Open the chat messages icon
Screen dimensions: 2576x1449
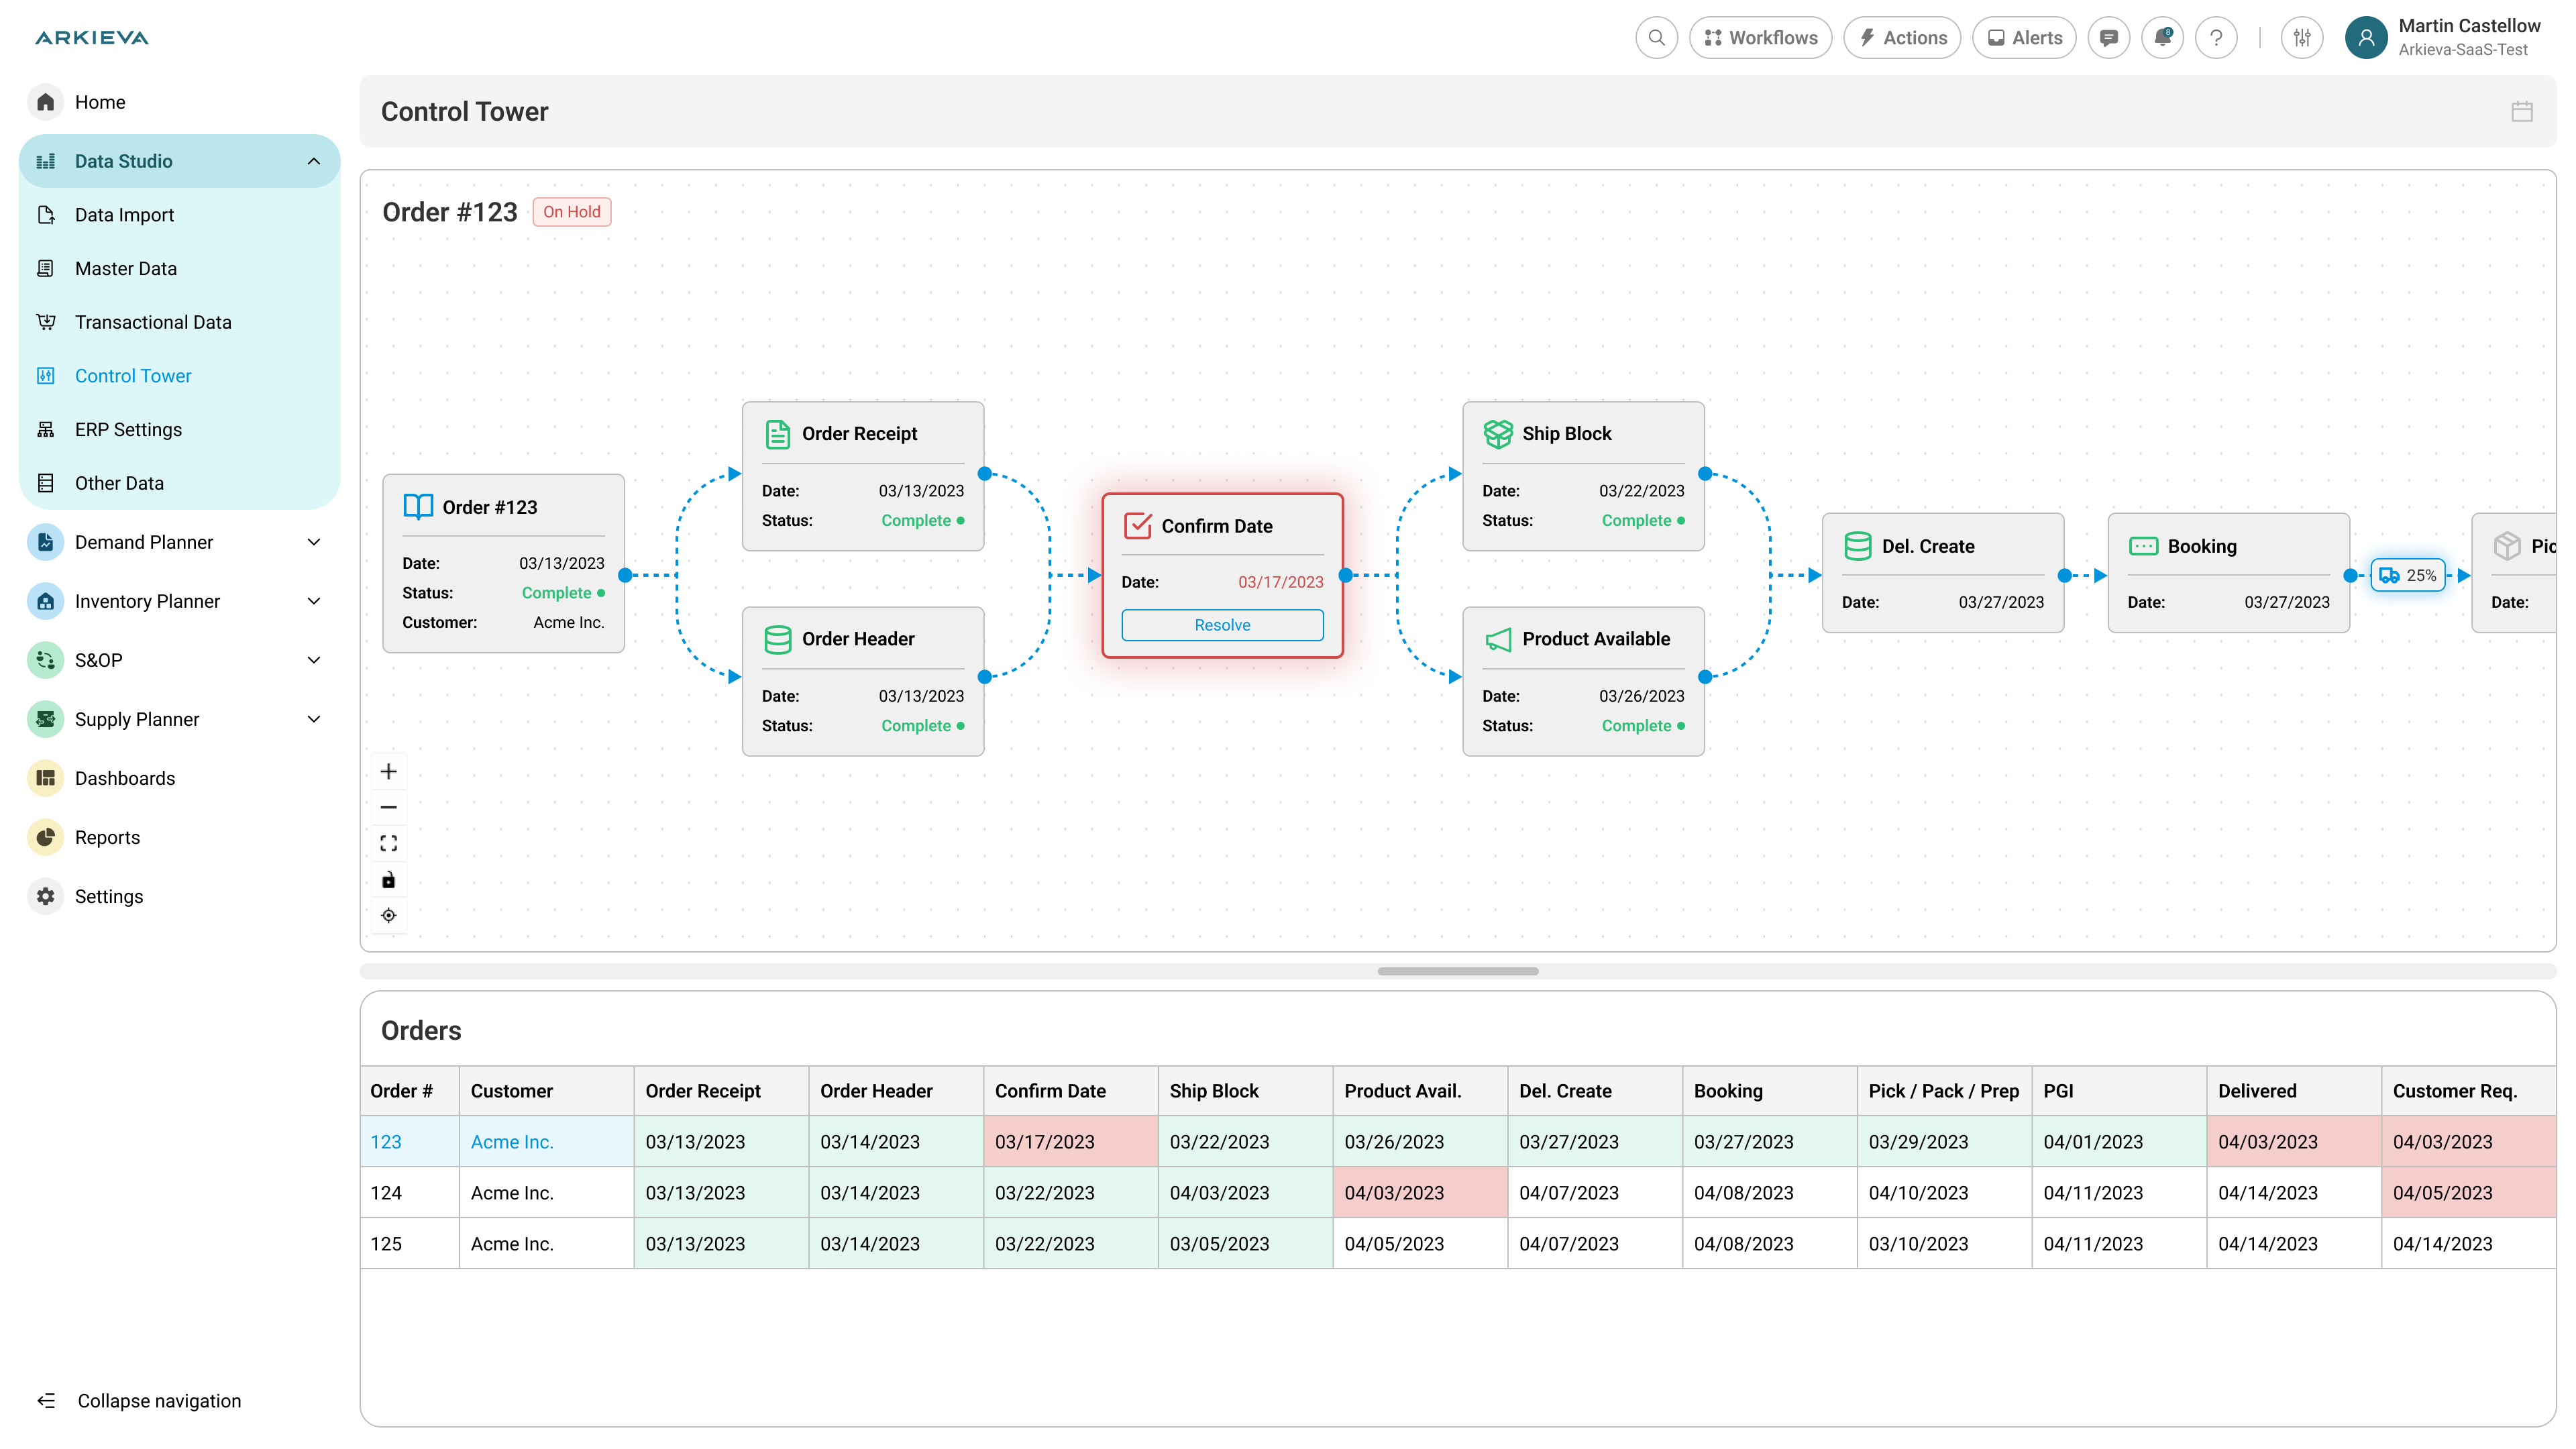point(2109,38)
